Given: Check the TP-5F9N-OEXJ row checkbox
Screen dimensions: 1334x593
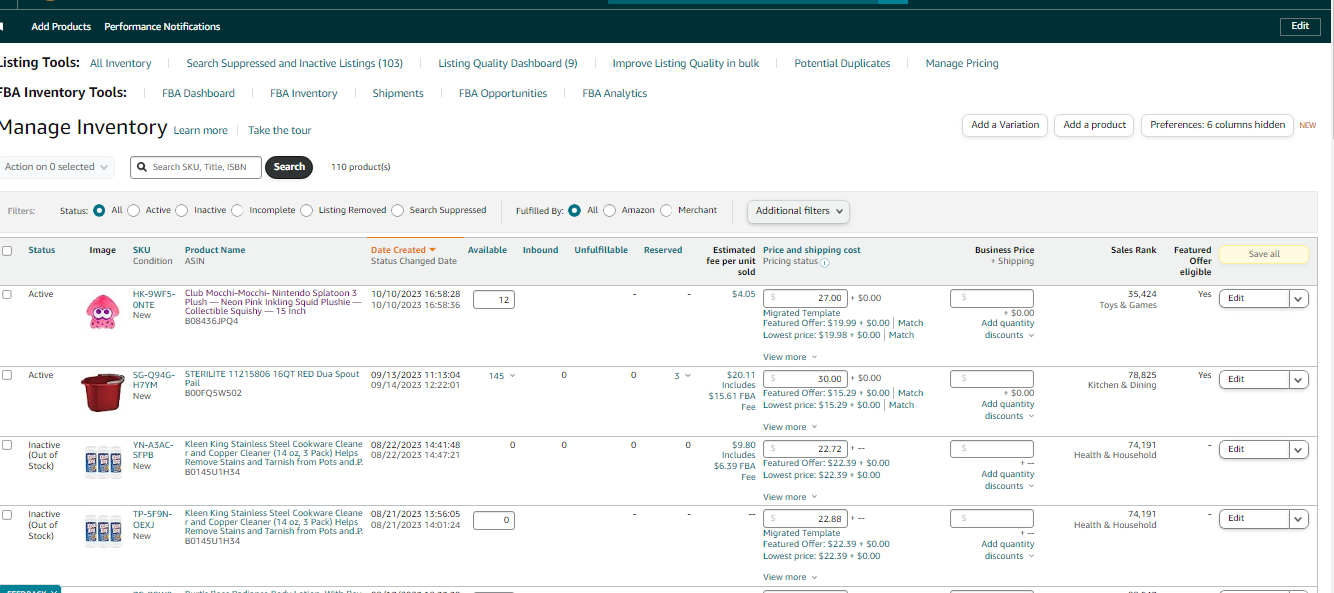Looking at the screenshot, I should [7, 514].
